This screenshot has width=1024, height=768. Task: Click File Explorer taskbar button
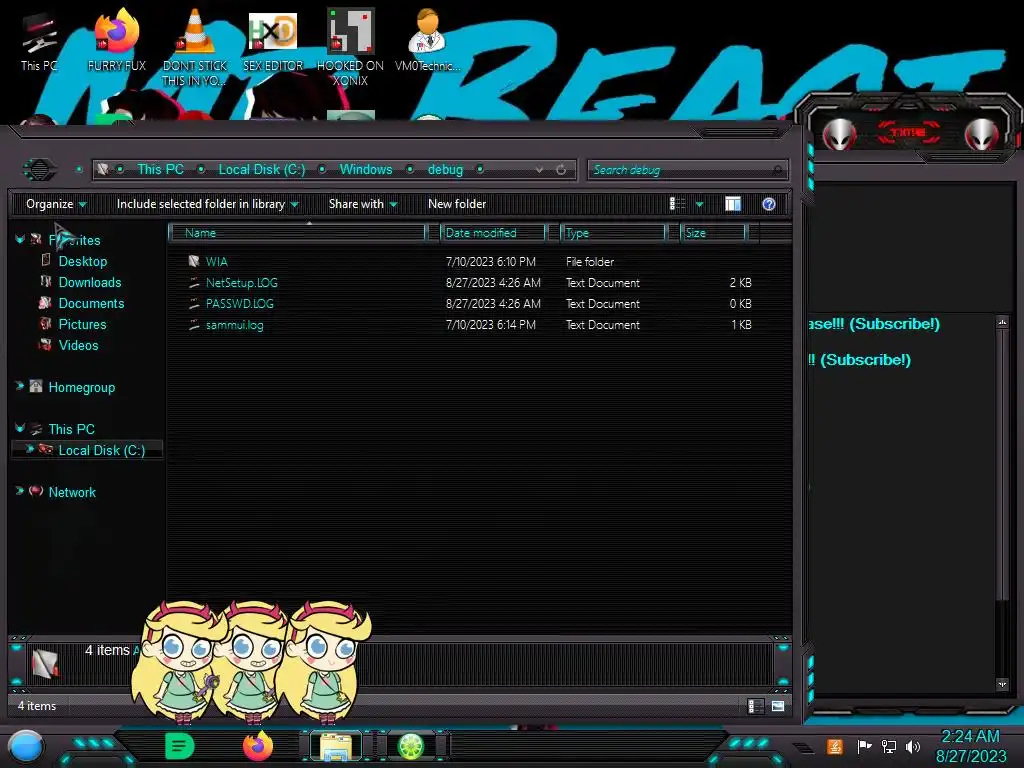pyautogui.click(x=336, y=746)
